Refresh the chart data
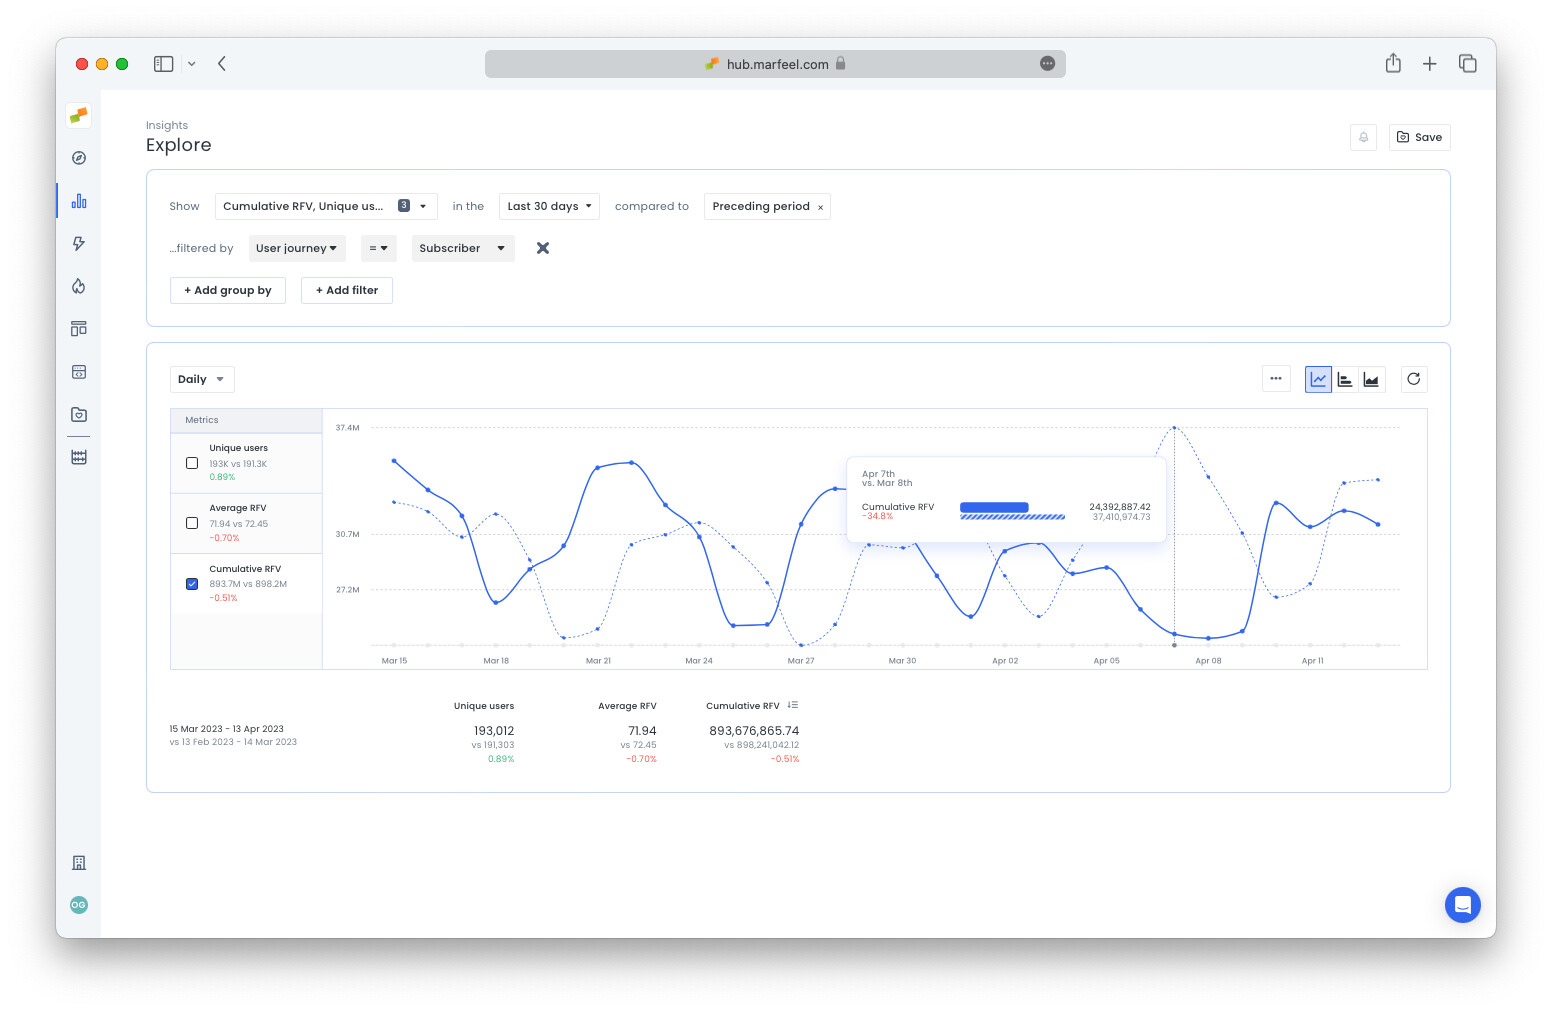 point(1413,379)
